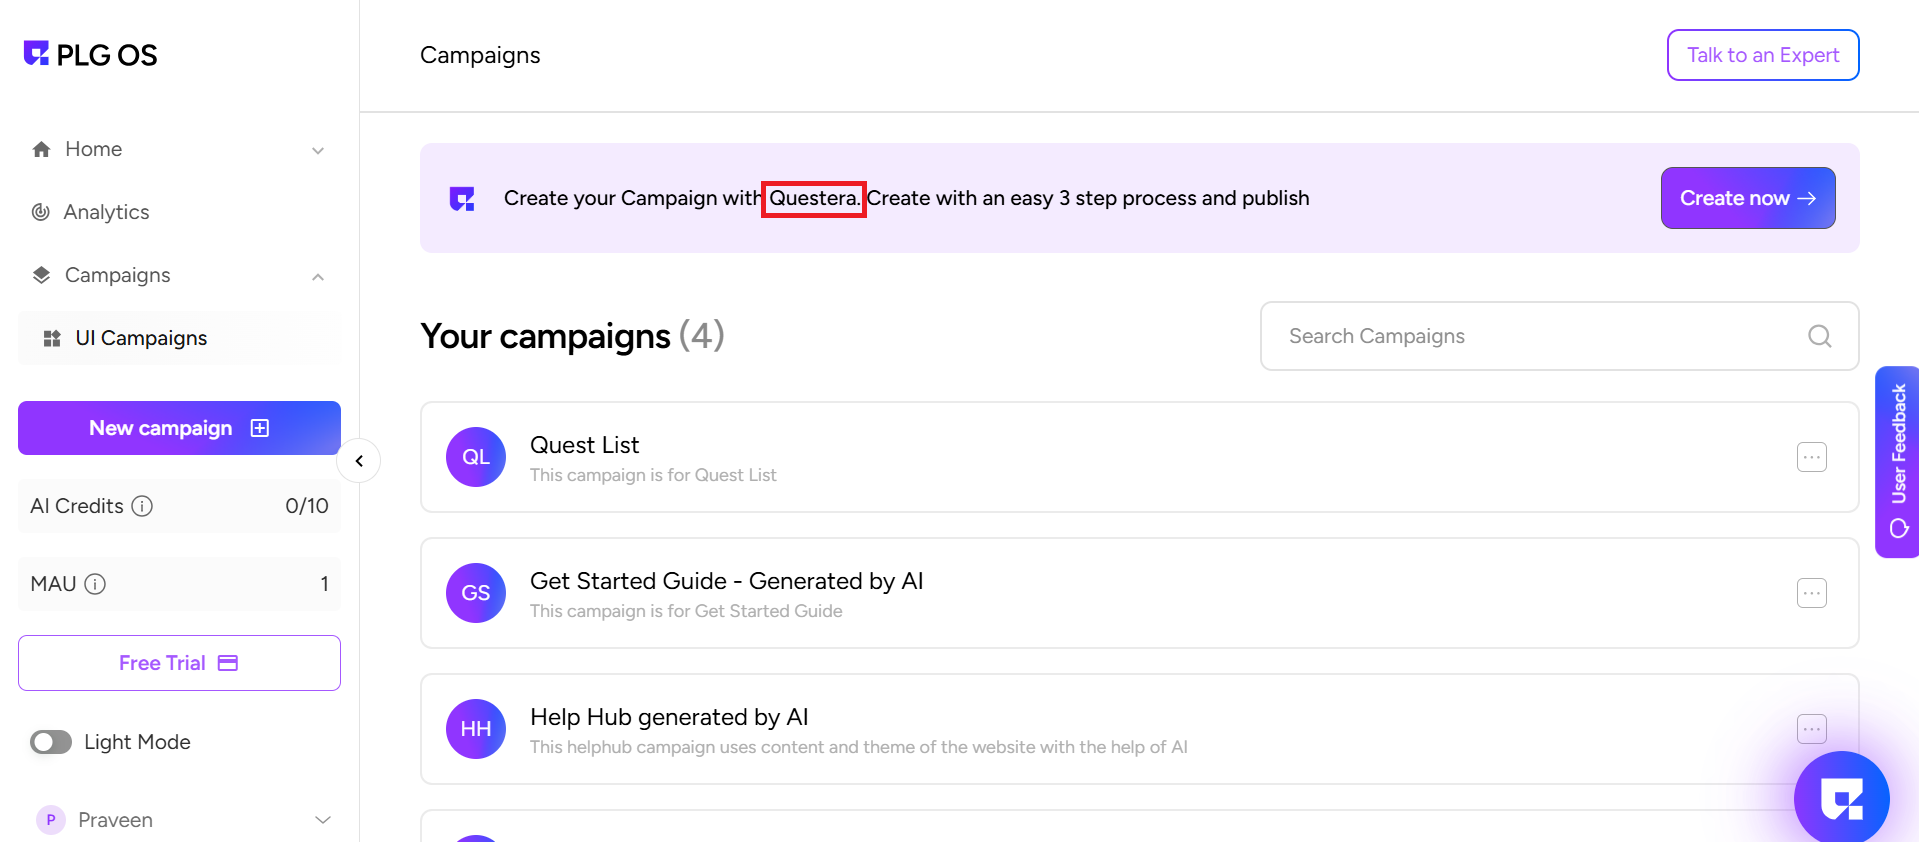
Task: Select UI Campaigns submenu item
Action: point(140,338)
